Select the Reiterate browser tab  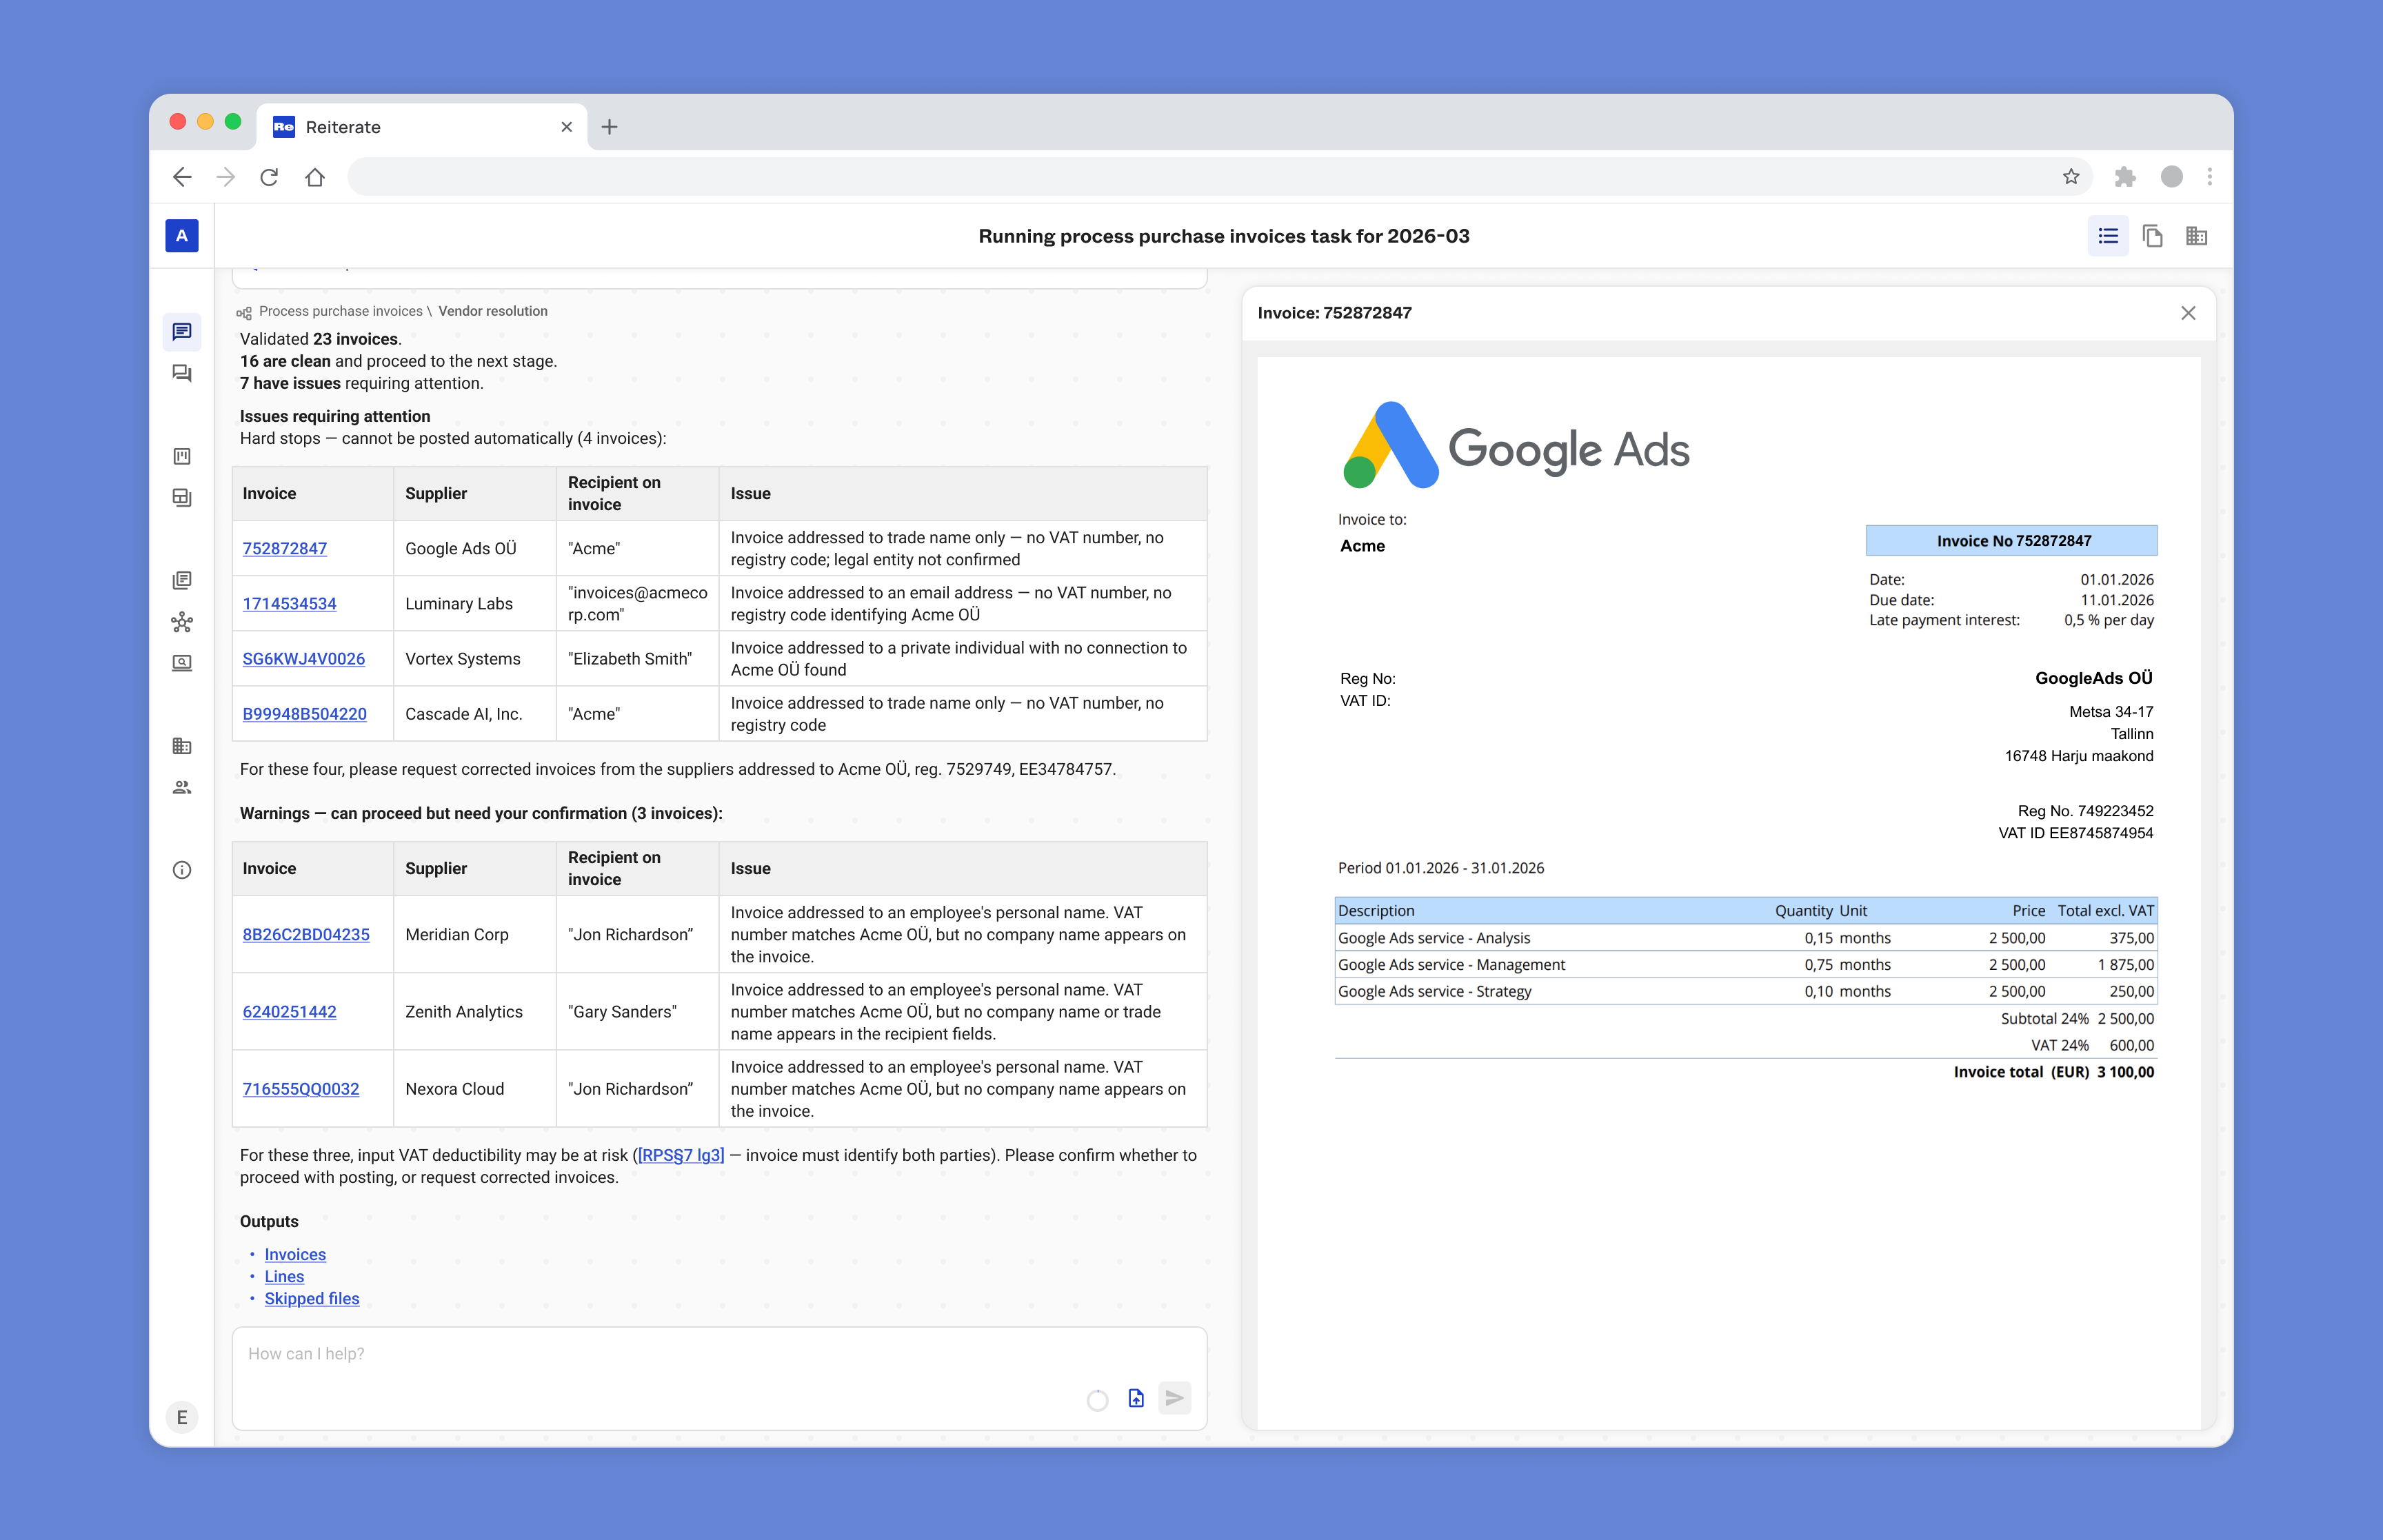pyautogui.click(x=422, y=127)
